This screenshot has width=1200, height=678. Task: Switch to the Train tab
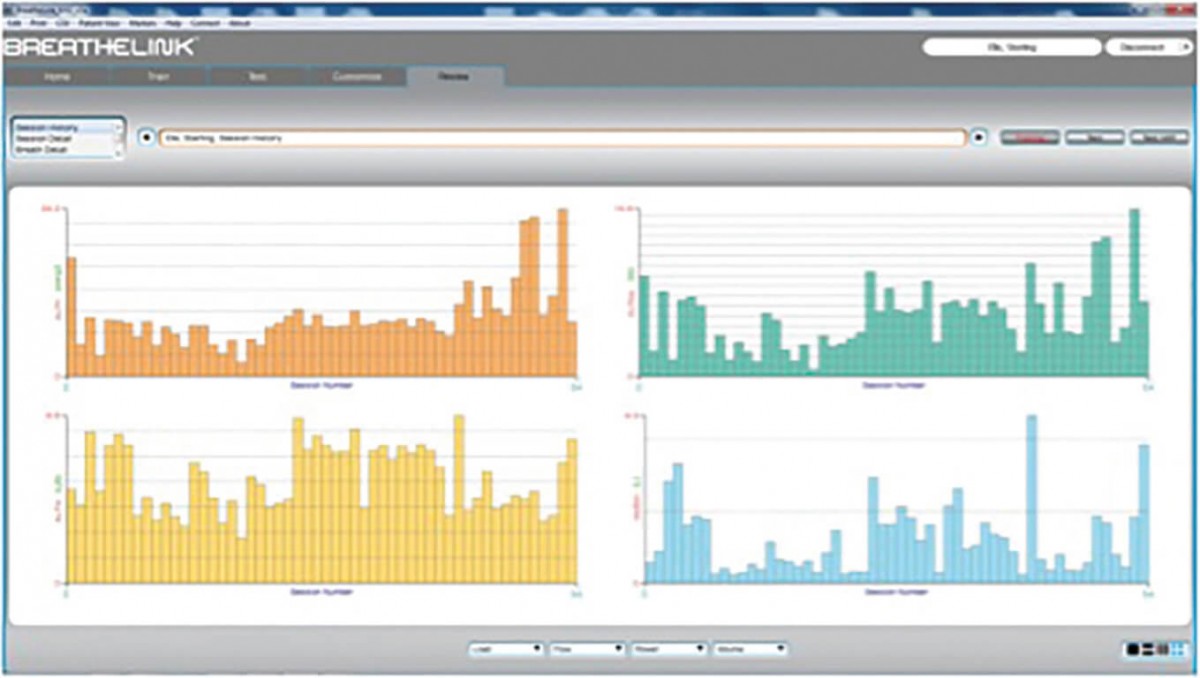point(157,77)
